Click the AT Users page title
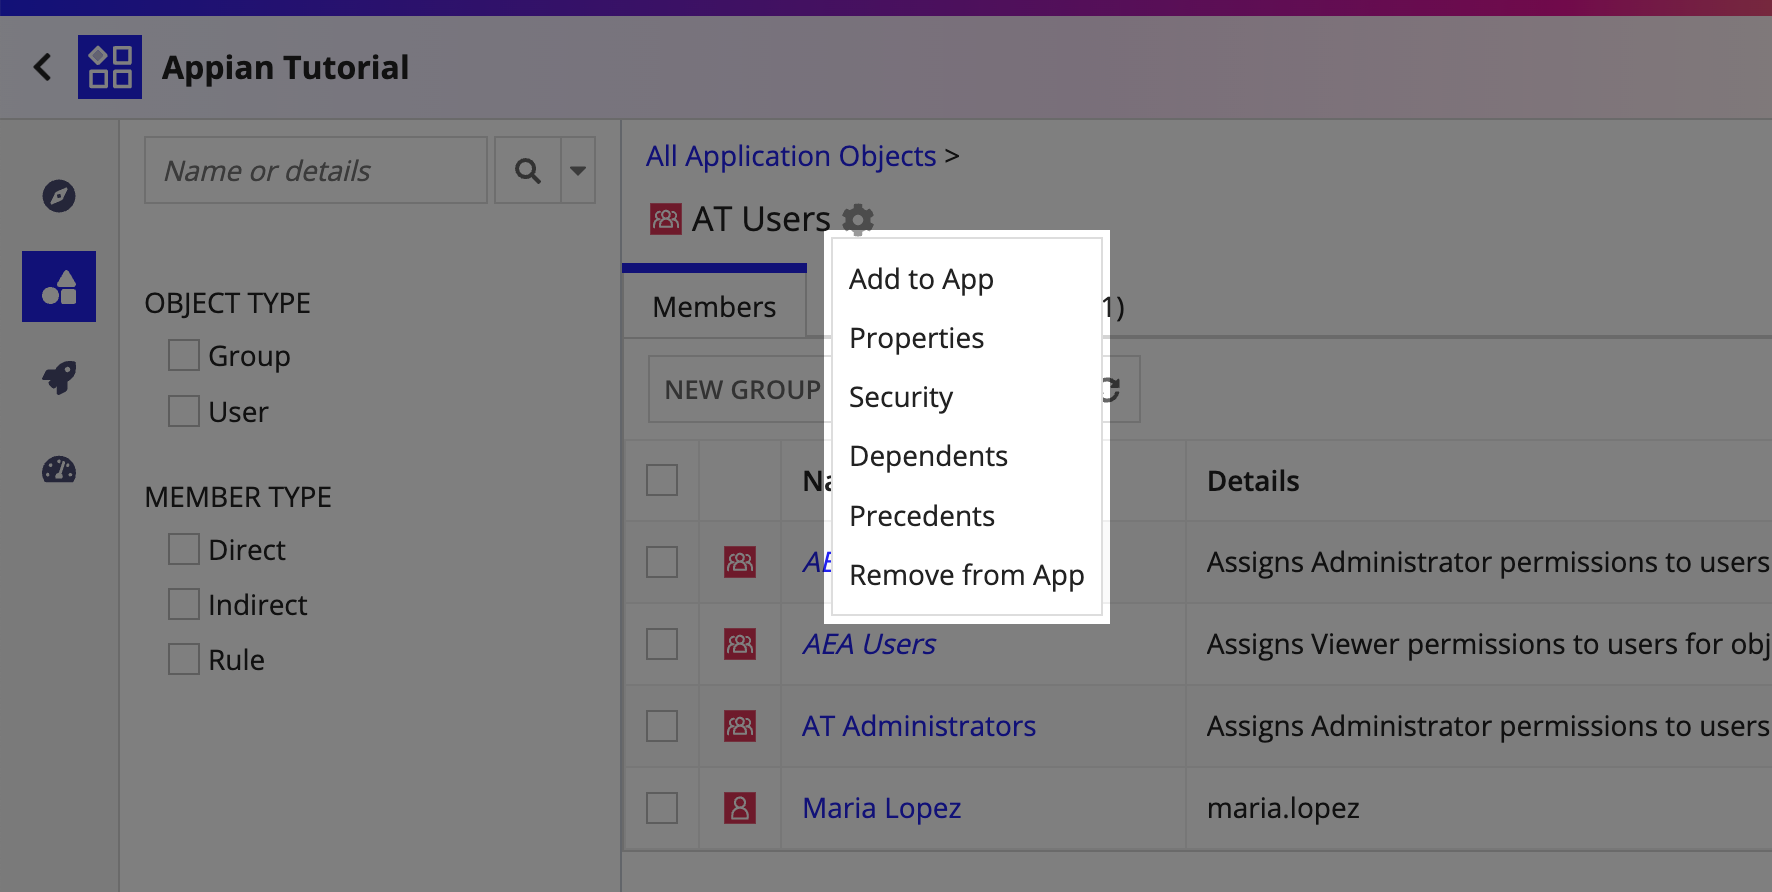 click(761, 219)
